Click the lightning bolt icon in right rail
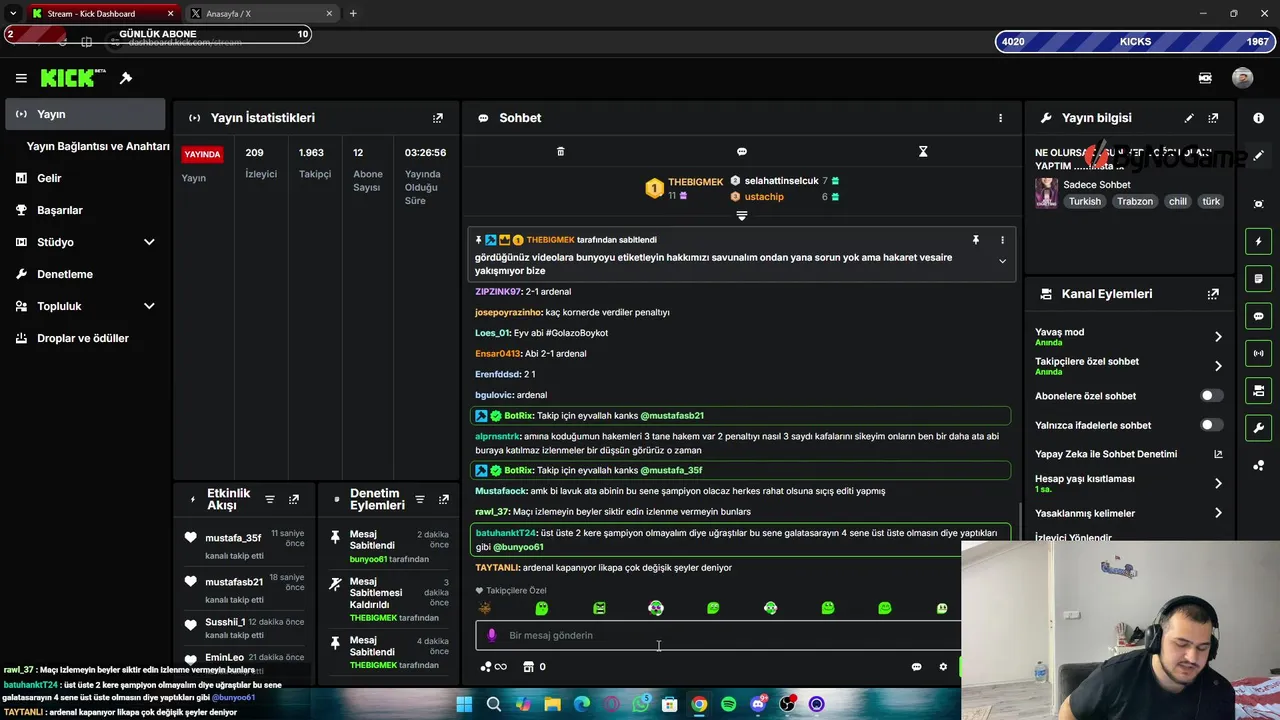The height and width of the screenshot is (720, 1280). coord(1258,241)
